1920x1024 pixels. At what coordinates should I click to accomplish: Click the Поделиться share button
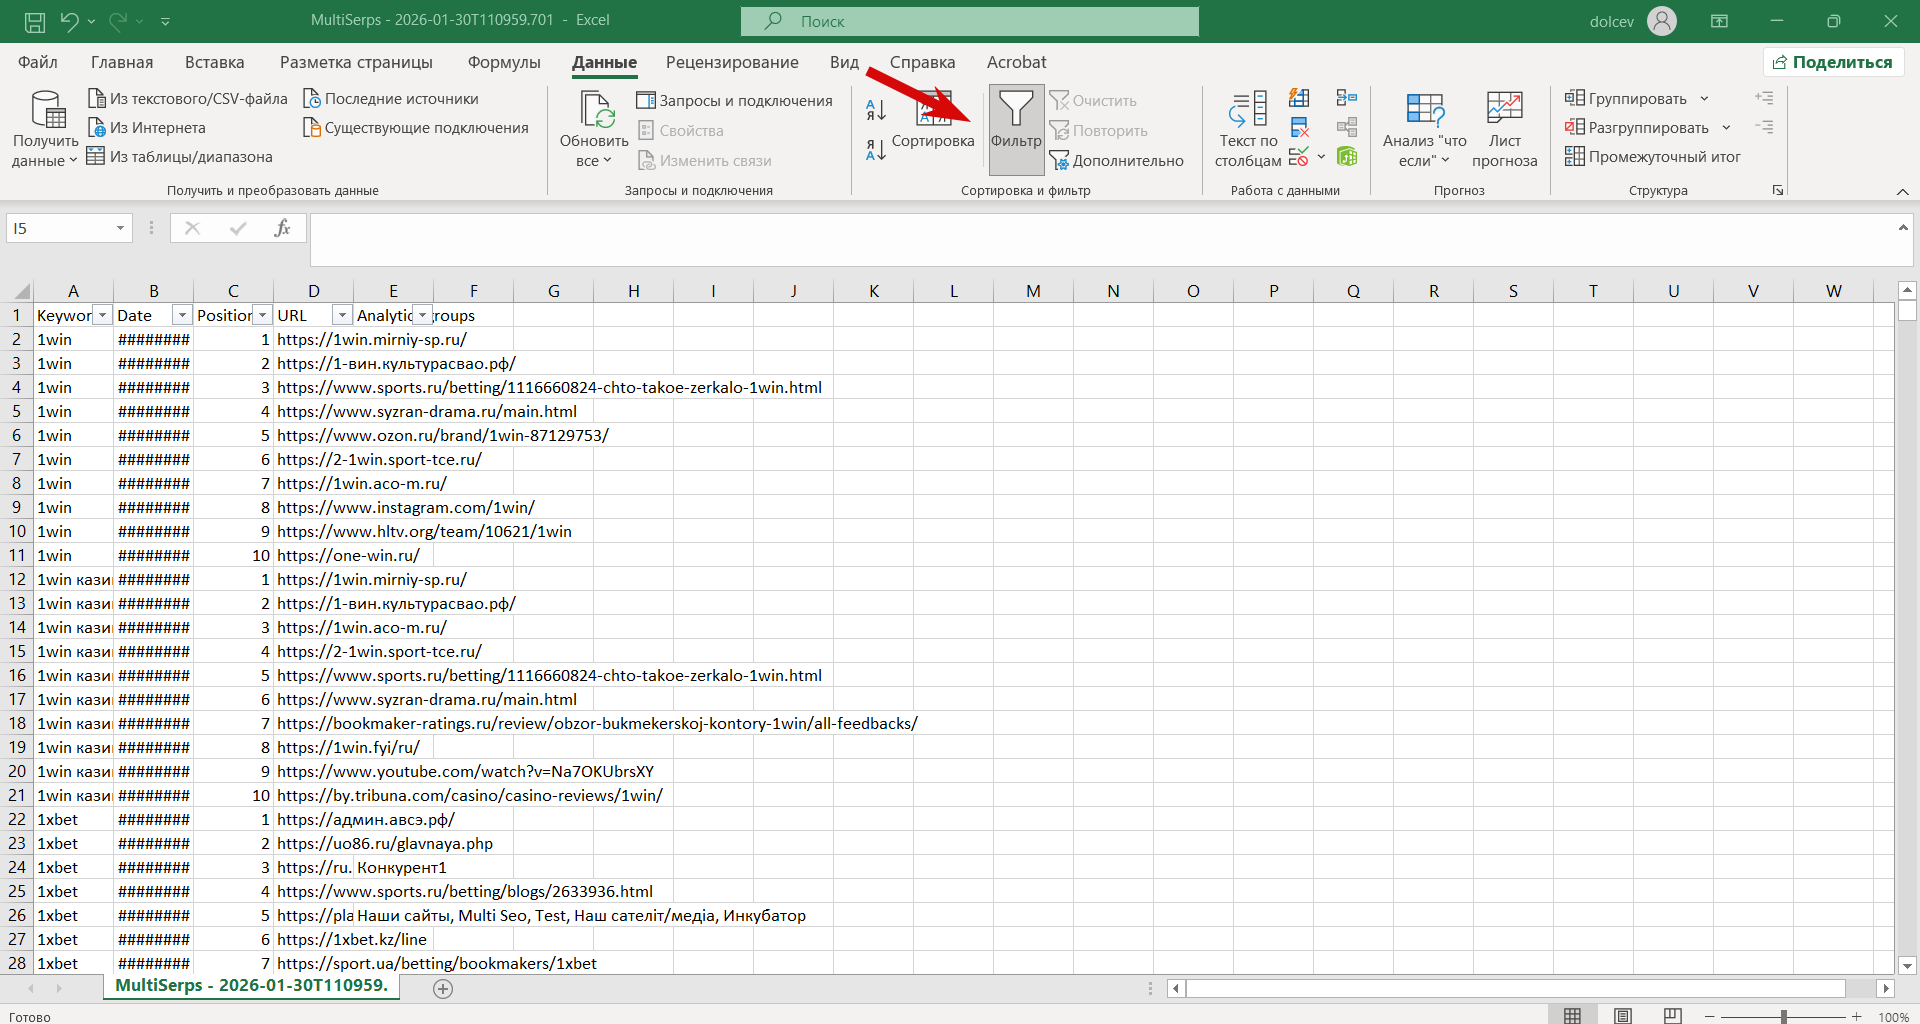pyautogui.click(x=1833, y=62)
